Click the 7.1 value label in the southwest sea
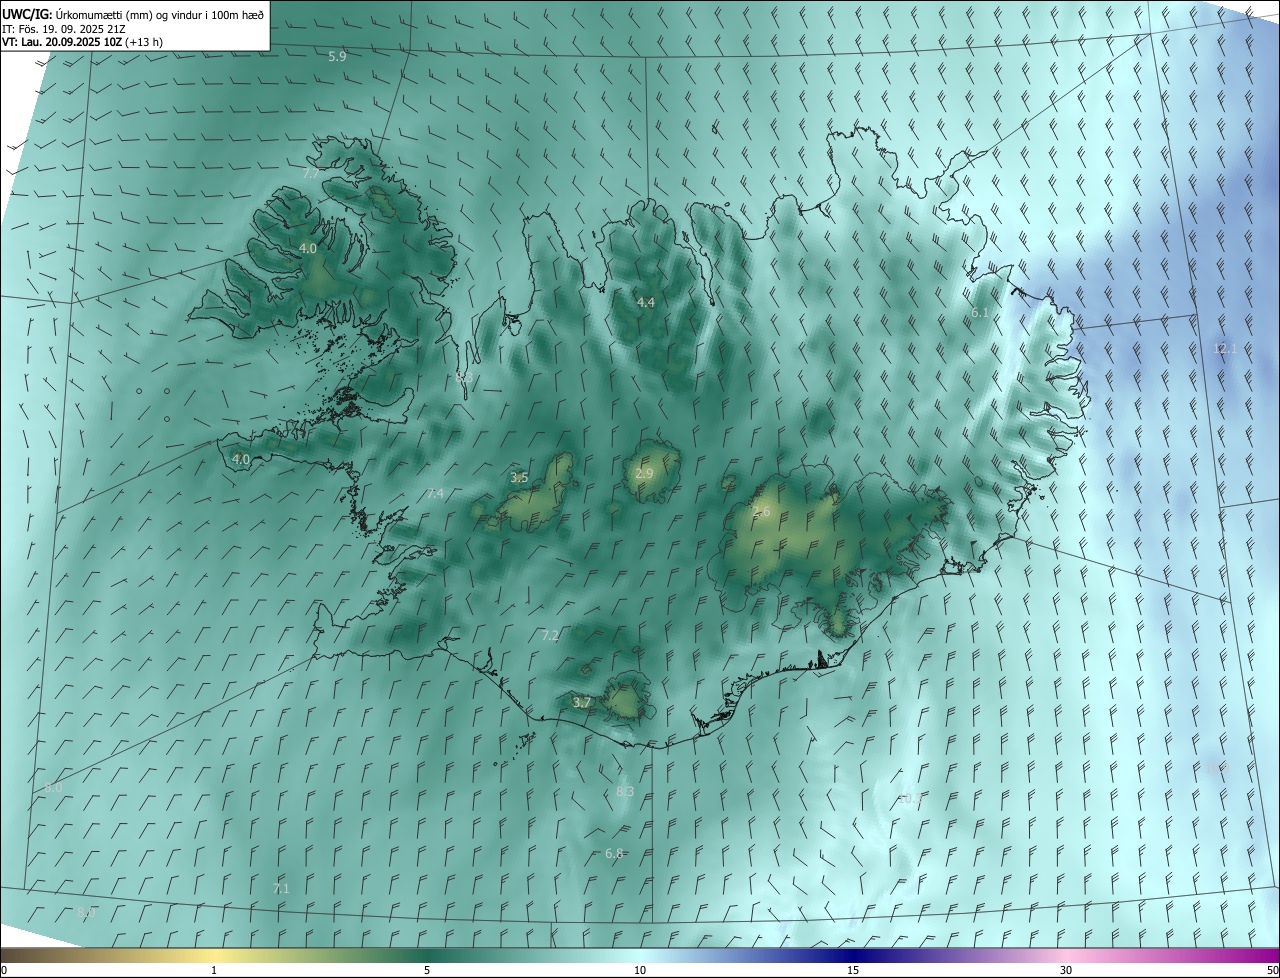 (281, 888)
